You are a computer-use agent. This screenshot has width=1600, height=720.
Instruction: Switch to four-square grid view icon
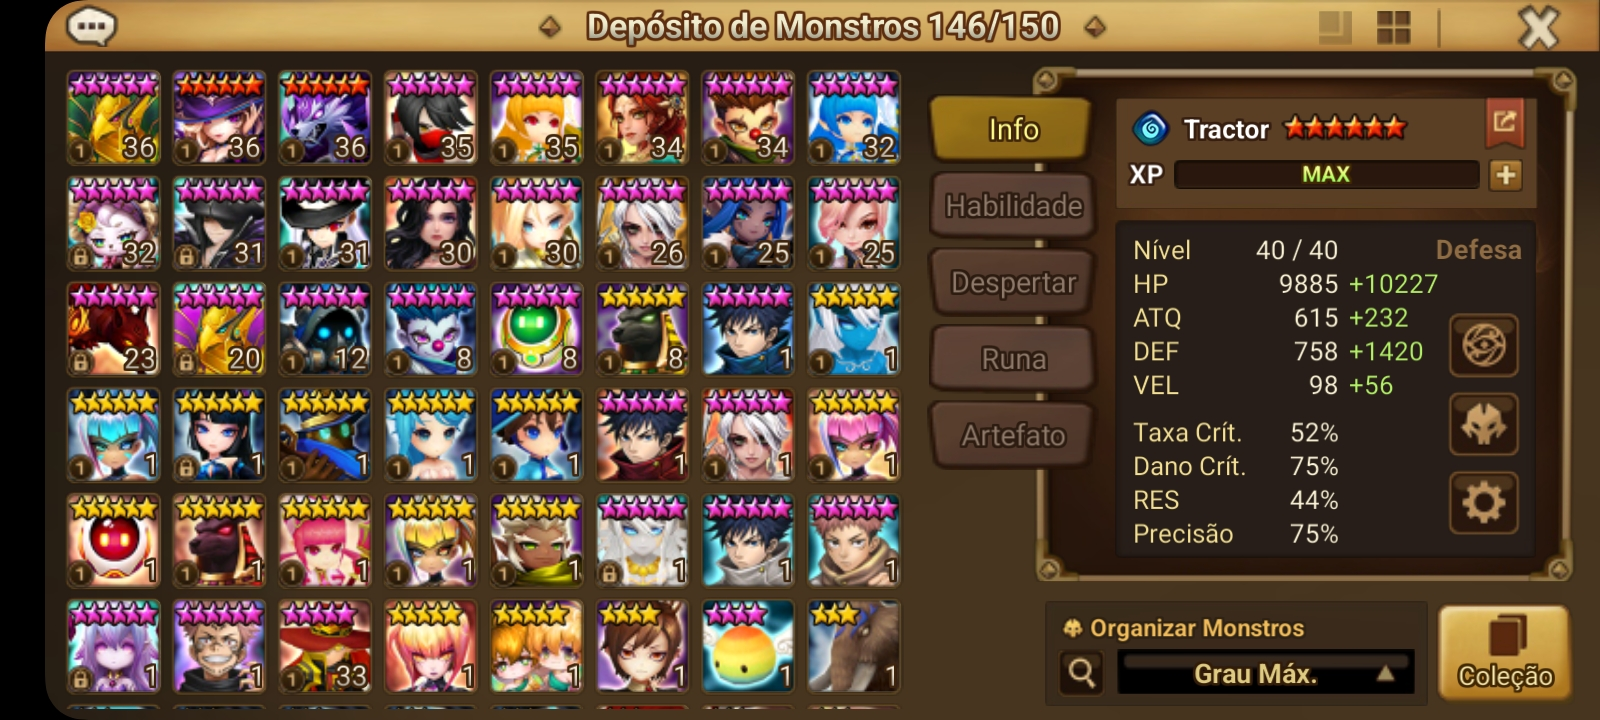1393,27
